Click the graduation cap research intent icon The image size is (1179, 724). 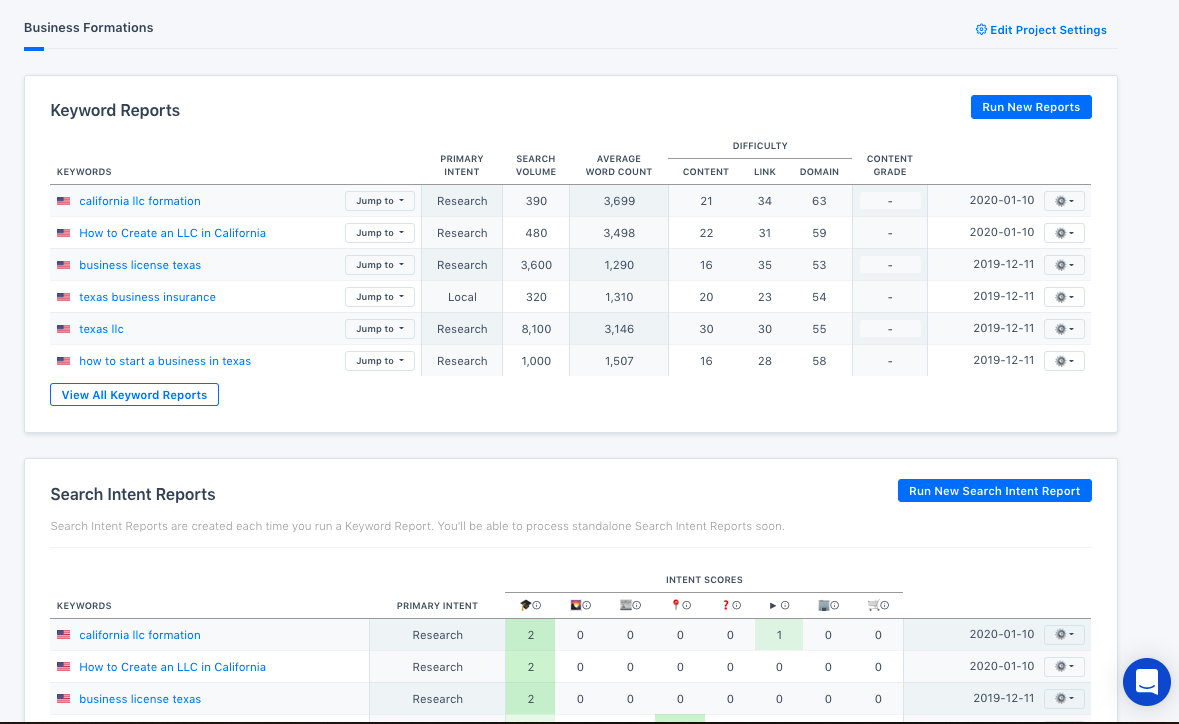coord(525,605)
